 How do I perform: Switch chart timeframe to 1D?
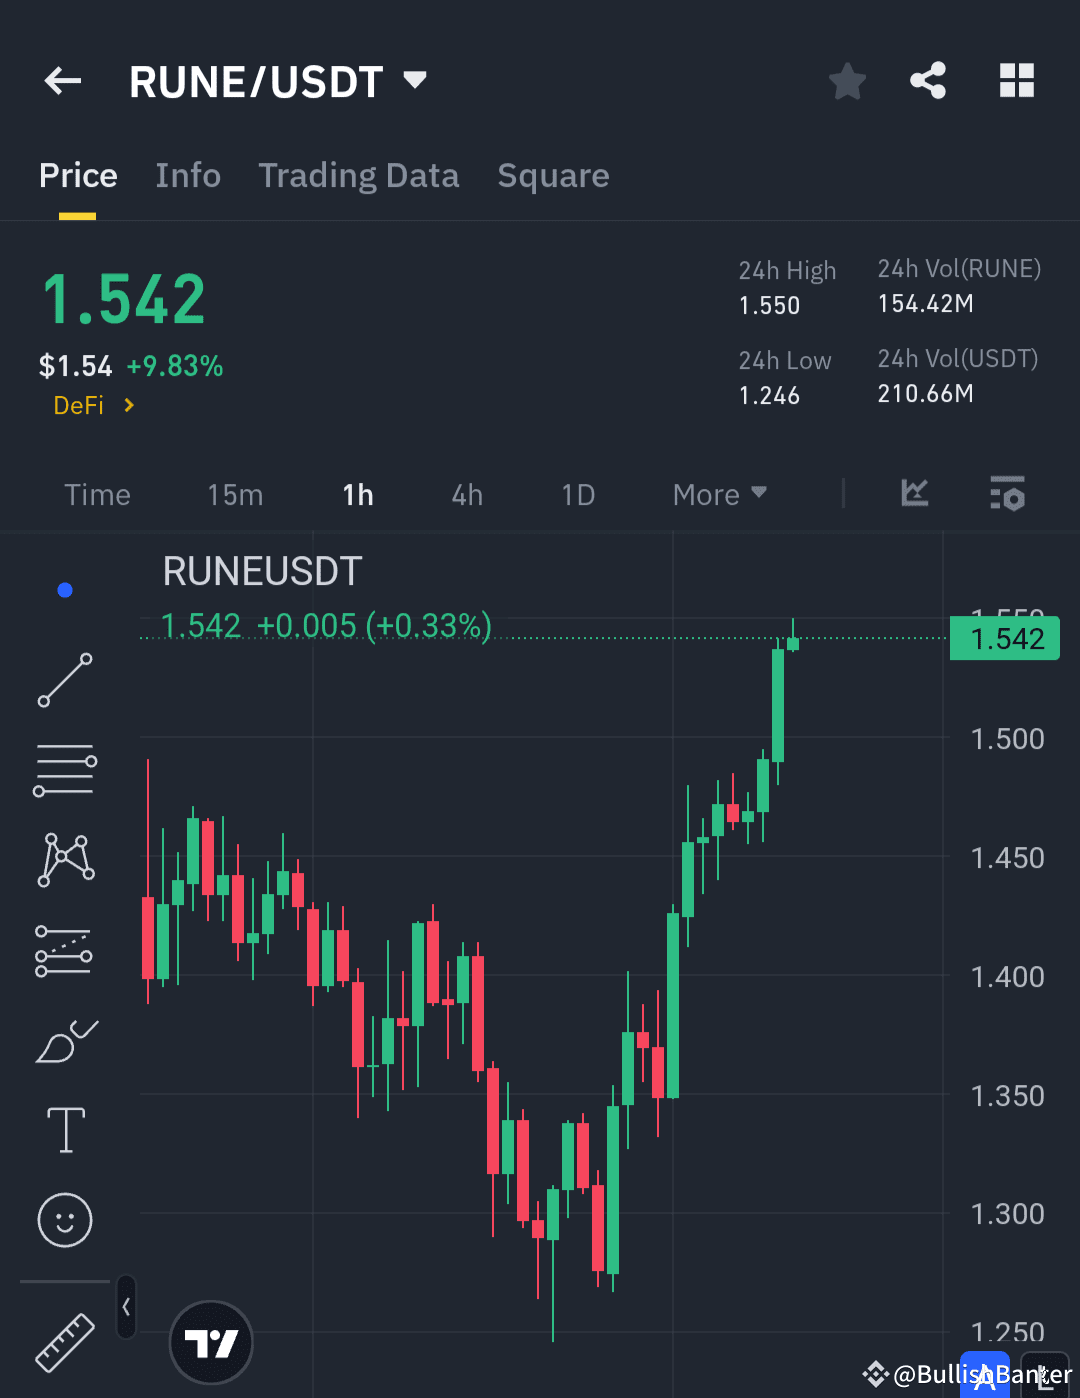tap(578, 494)
